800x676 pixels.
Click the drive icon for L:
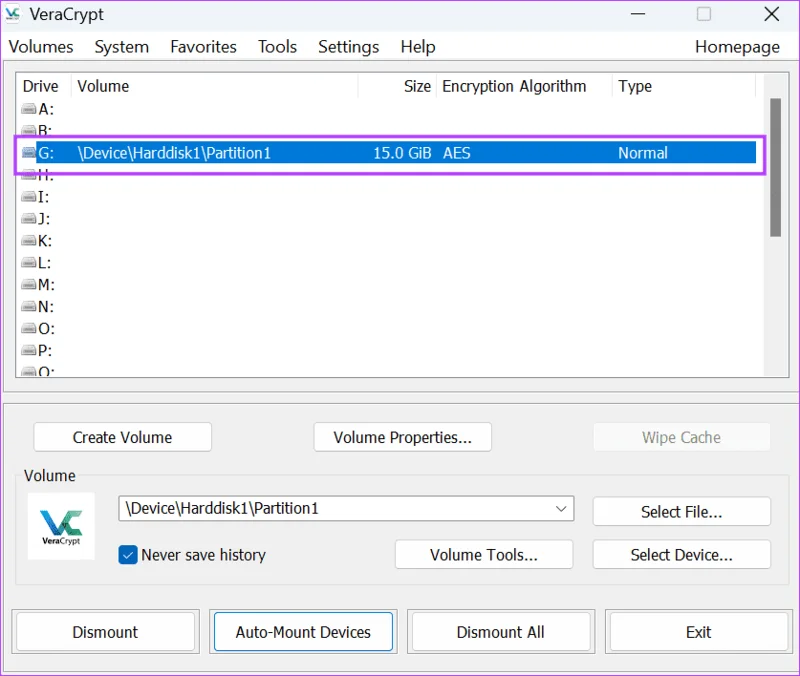point(29,262)
